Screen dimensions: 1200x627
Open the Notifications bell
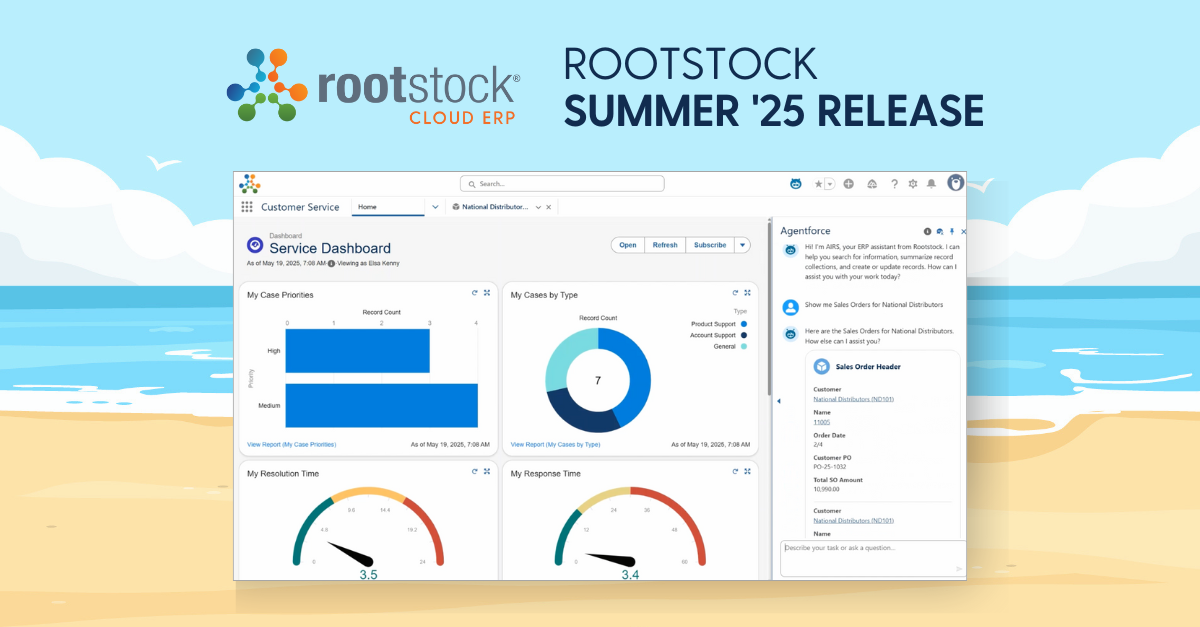[931, 184]
